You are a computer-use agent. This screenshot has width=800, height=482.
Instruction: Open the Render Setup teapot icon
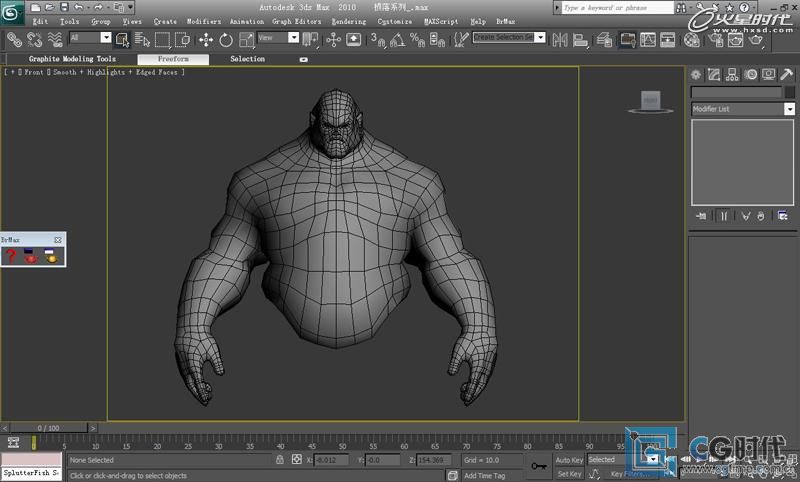tap(715, 39)
